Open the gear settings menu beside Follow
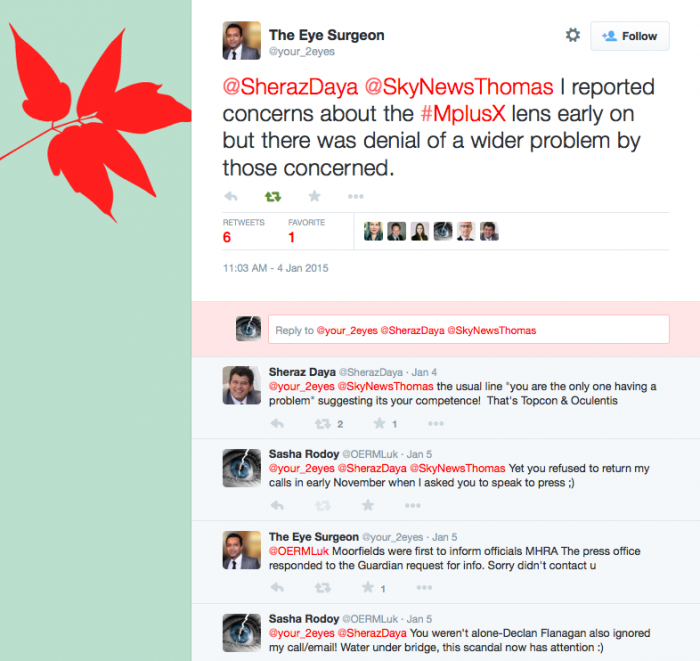 click(x=573, y=35)
